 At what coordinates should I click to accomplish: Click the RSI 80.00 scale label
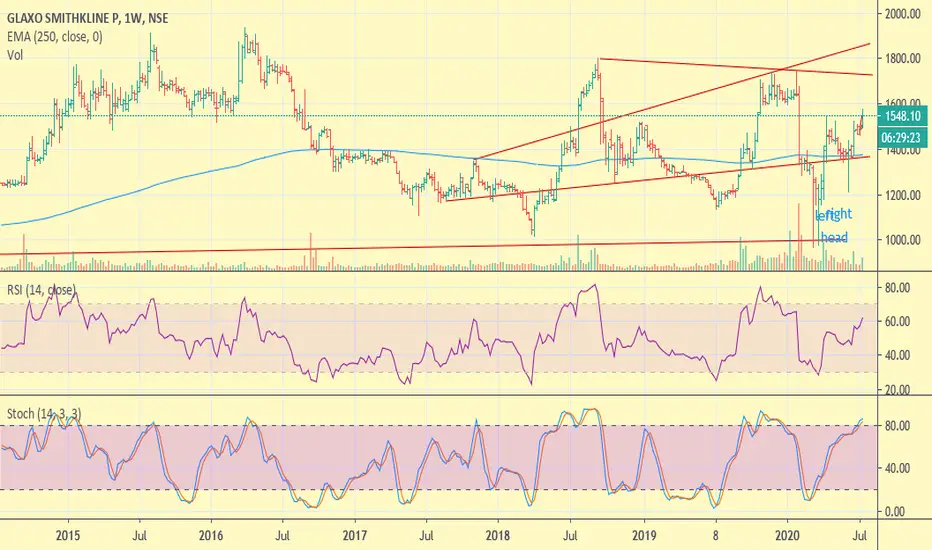tap(897, 288)
